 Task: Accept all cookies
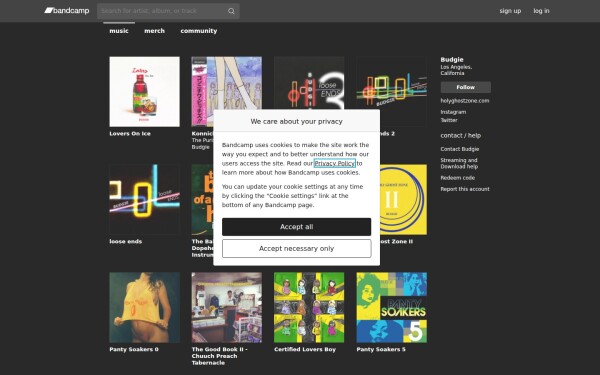tap(297, 227)
